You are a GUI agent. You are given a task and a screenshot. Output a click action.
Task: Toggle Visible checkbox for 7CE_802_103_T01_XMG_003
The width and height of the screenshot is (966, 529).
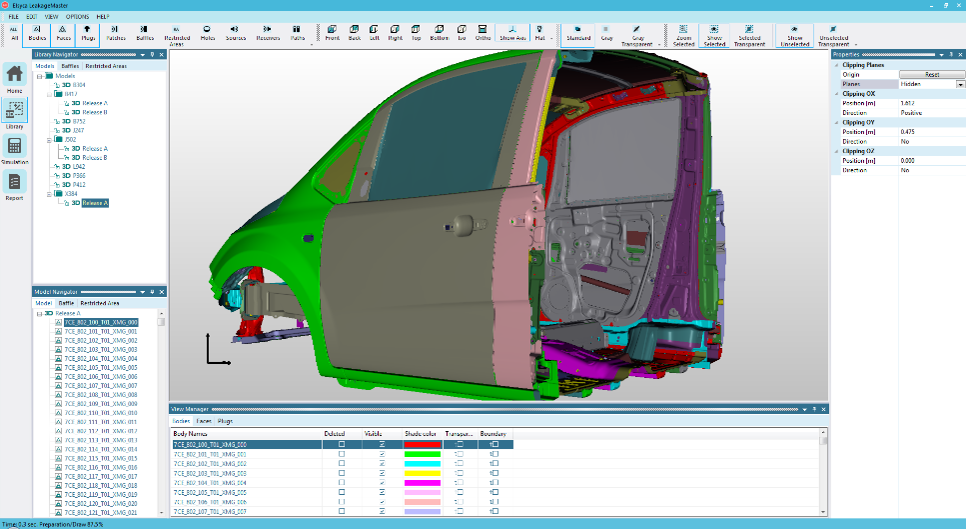[x=381, y=474]
